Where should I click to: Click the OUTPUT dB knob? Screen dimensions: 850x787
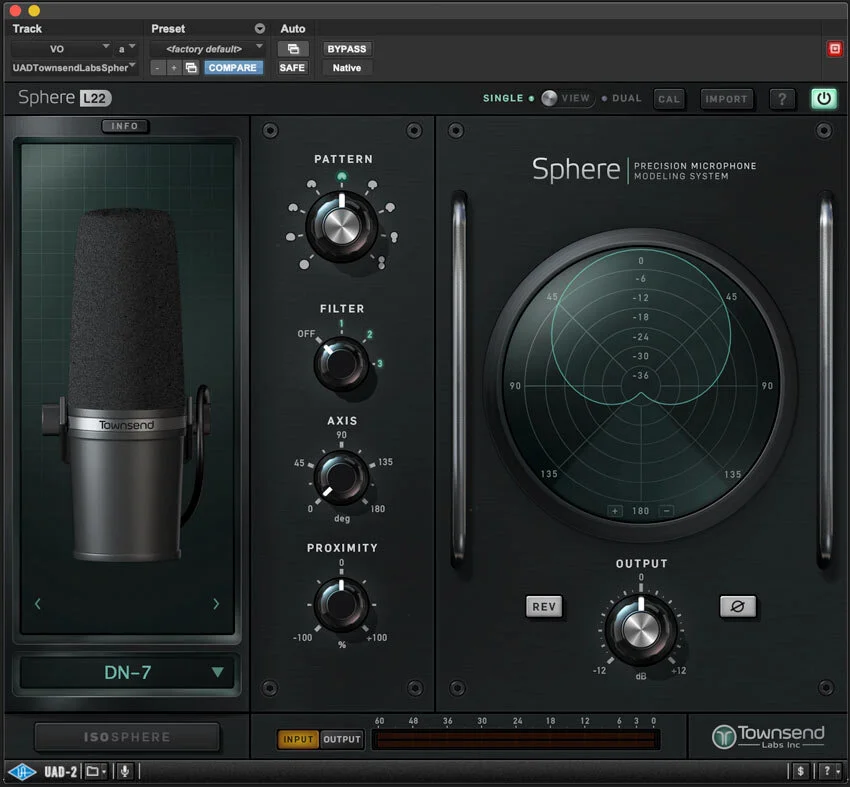coord(641,630)
